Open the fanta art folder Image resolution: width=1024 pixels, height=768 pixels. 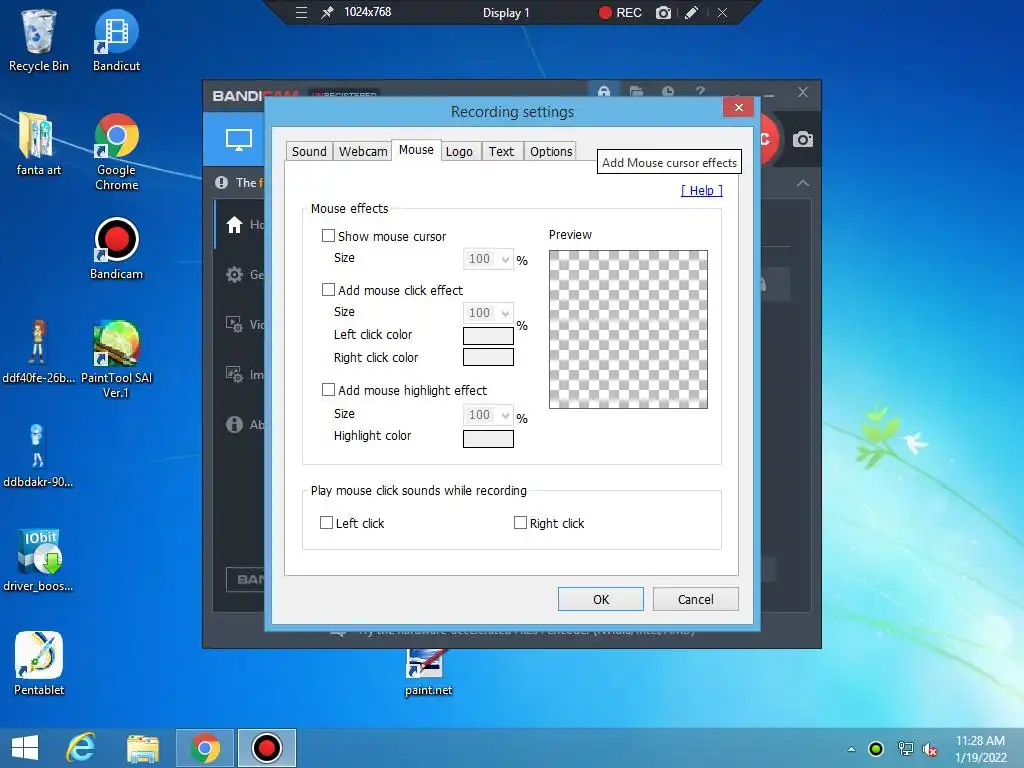coord(38,144)
